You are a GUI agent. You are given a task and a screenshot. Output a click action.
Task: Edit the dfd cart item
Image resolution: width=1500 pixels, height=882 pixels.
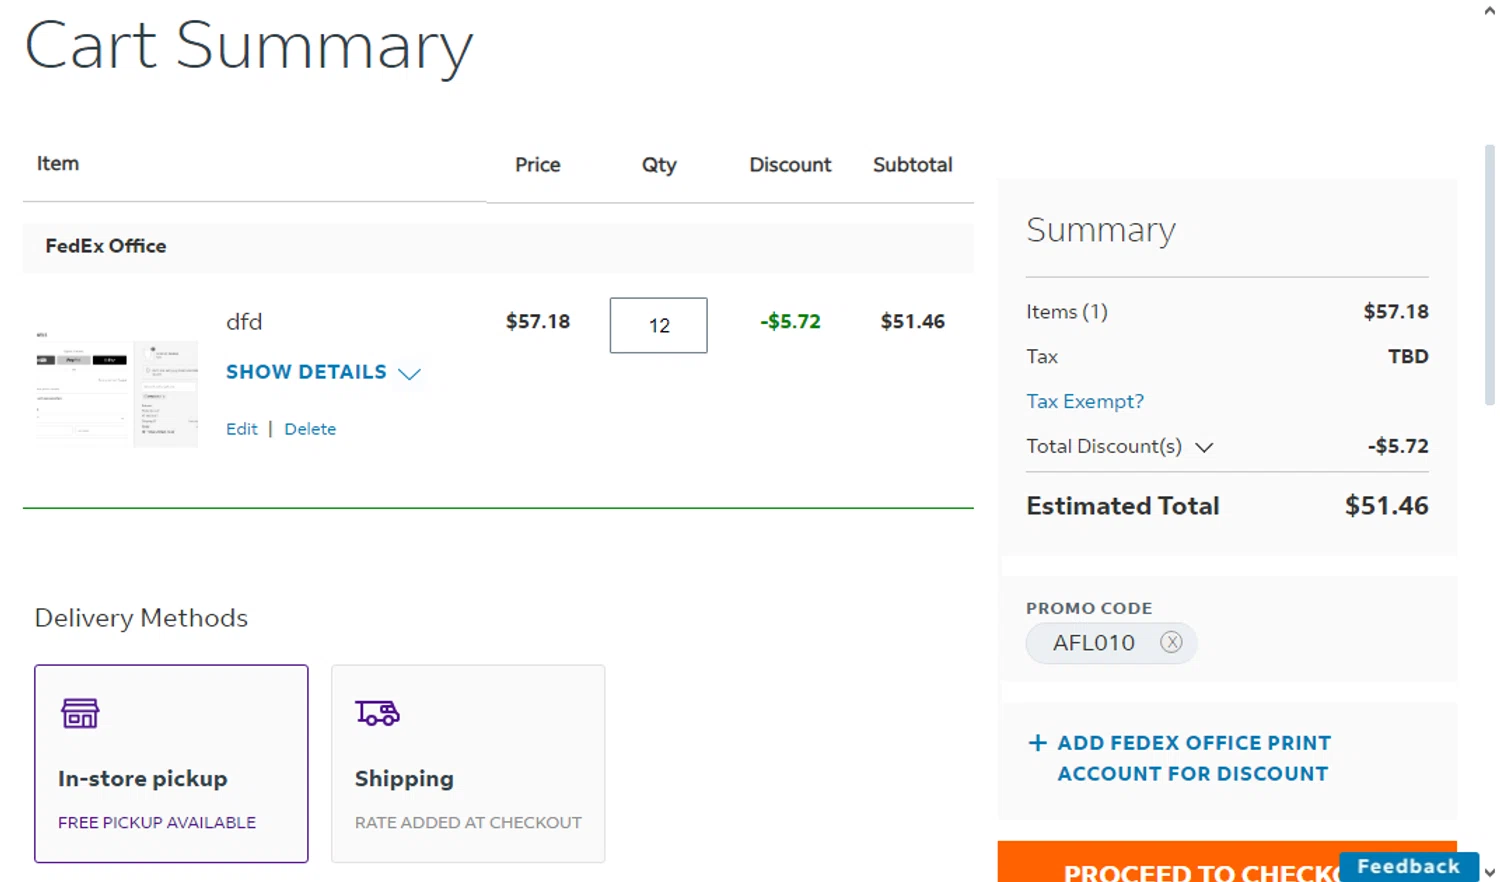[241, 429]
